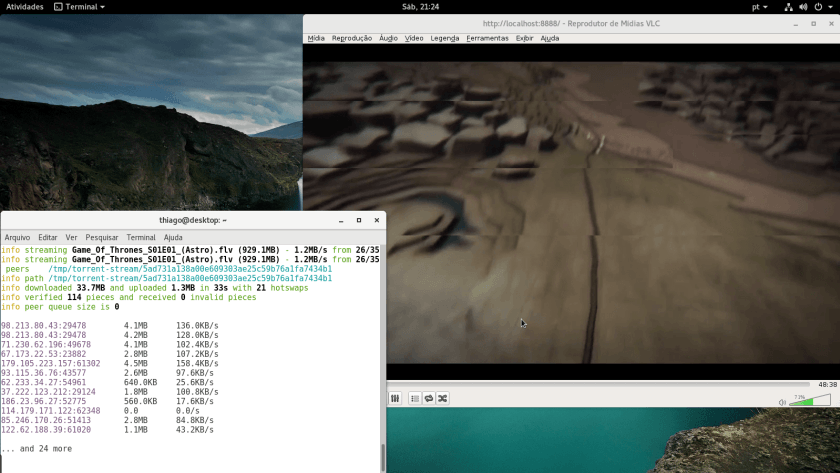Expand the Terminal app menu in top bar

[x=81, y=7]
